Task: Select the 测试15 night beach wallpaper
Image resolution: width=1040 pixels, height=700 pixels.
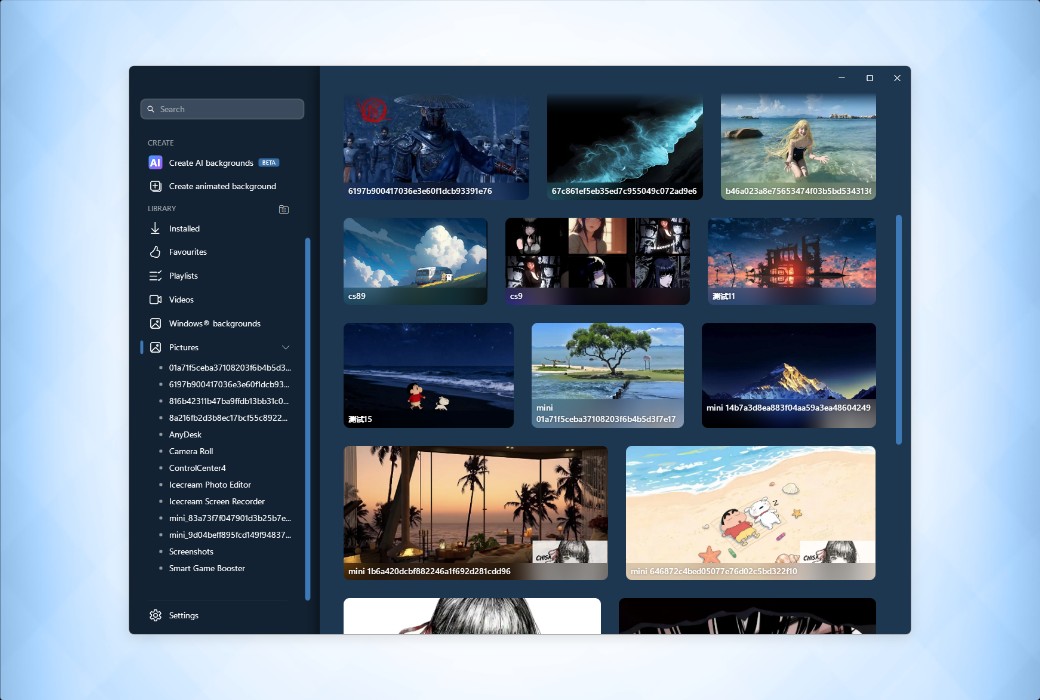Action: [x=428, y=376]
